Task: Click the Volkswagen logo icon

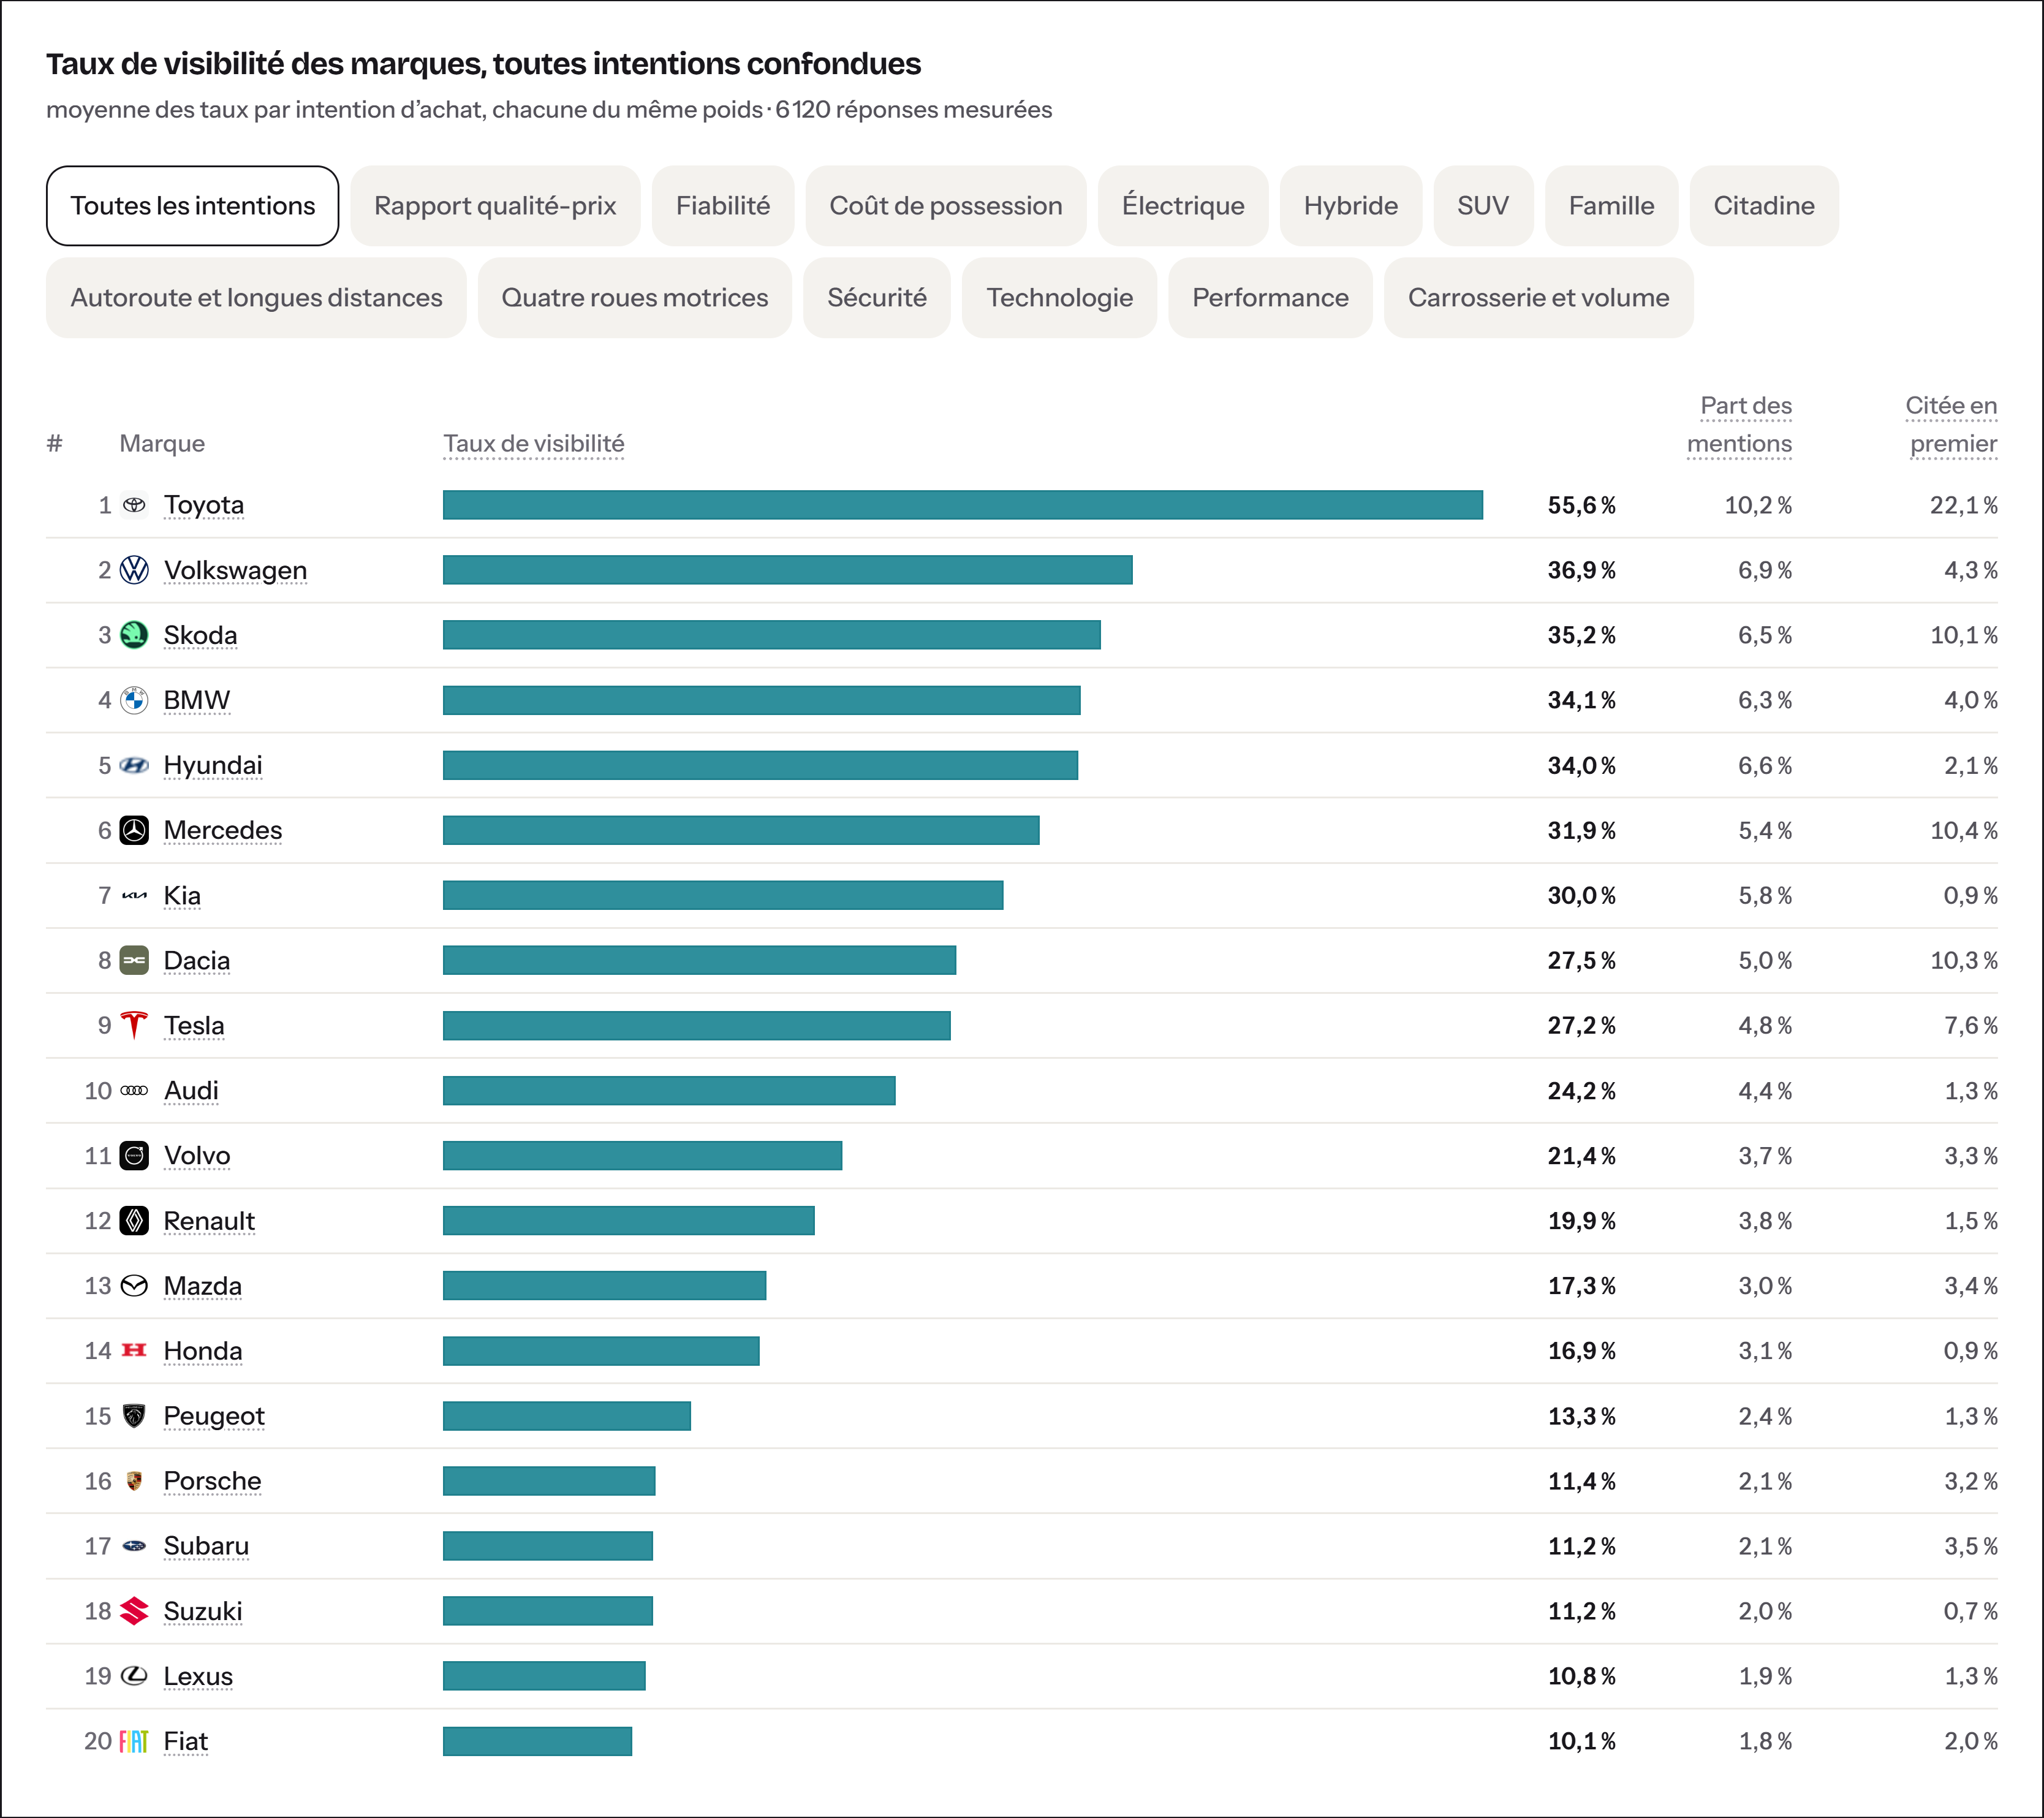Action: coord(134,570)
